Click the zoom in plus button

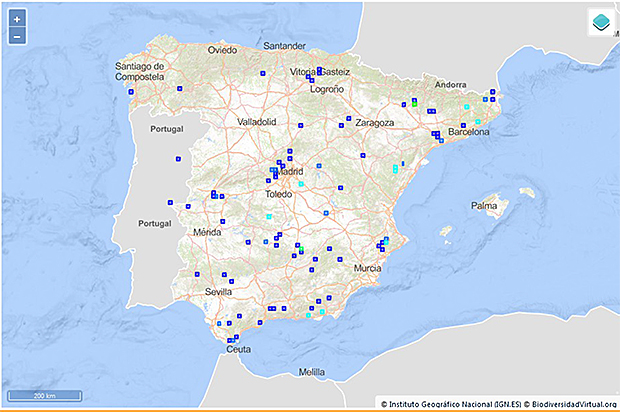click(x=17, y=19)
